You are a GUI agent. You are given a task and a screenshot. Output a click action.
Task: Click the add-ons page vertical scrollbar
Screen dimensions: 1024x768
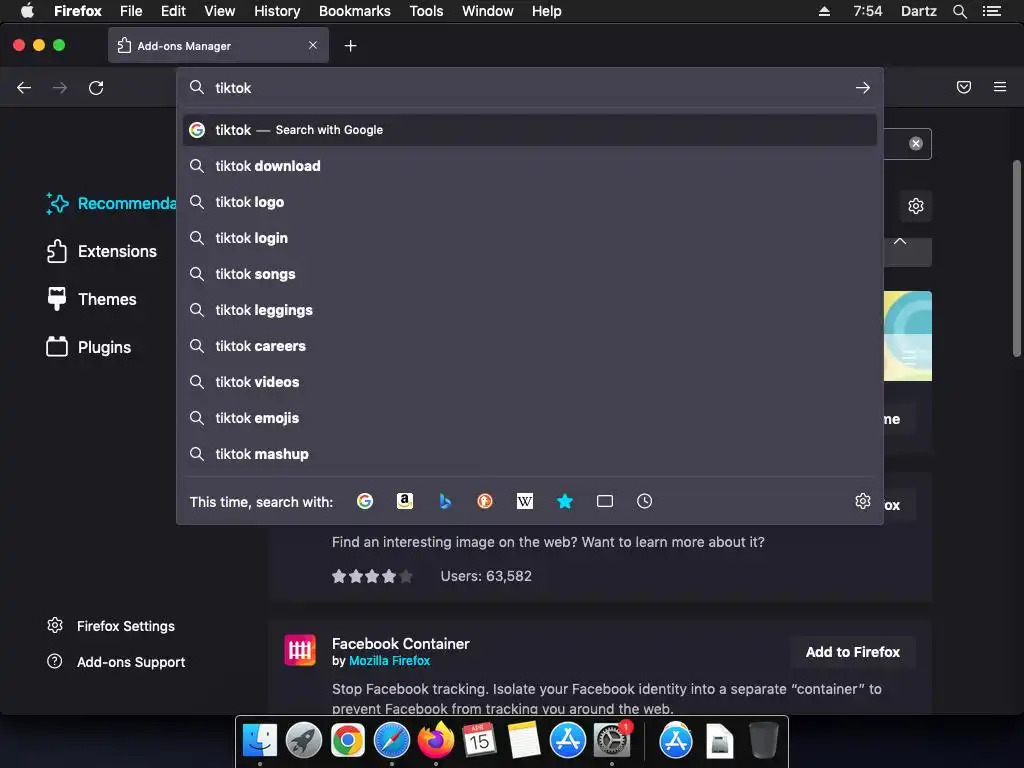[x=1016, y=259]
